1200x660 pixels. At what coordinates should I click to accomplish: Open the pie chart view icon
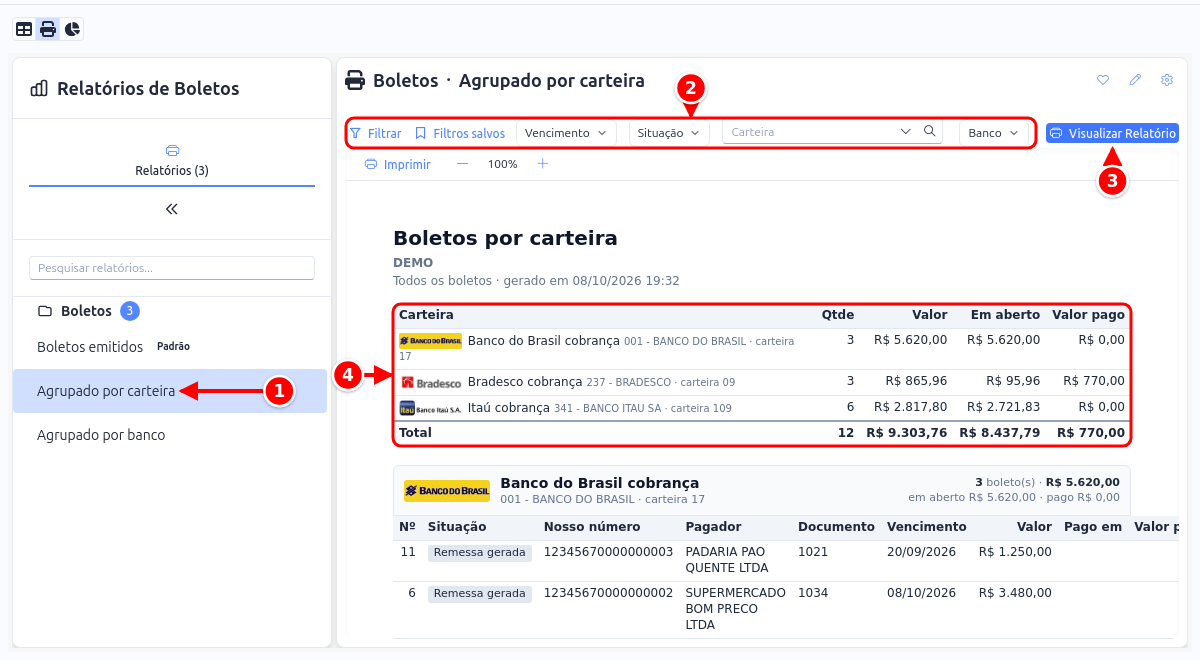(72, 29)
